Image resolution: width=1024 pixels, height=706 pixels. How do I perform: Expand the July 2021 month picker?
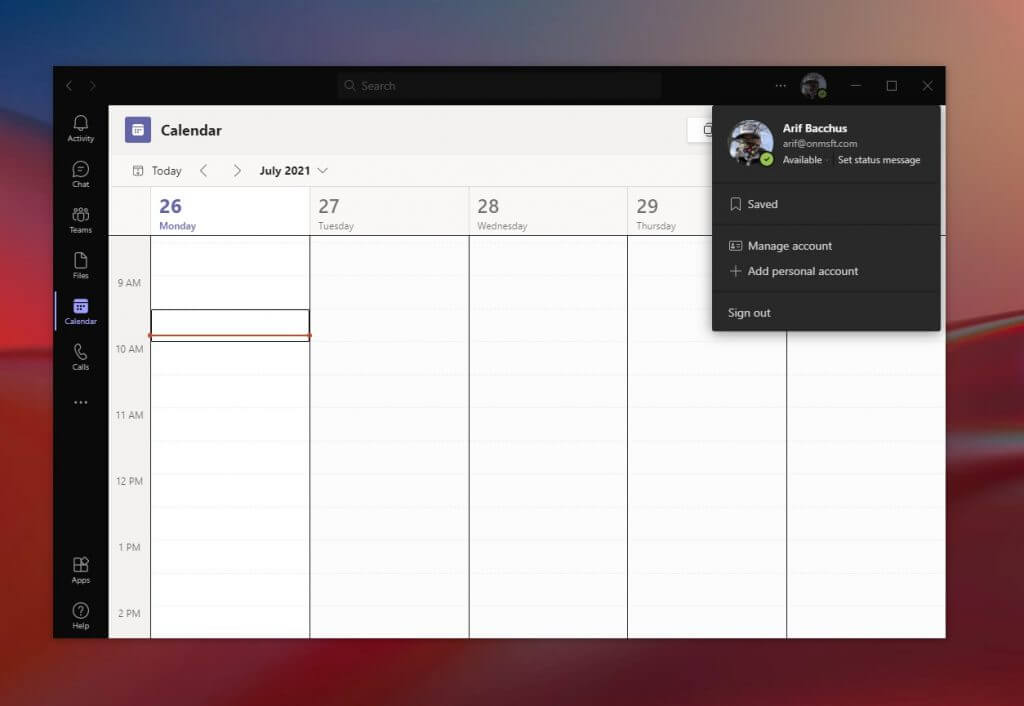click(x=293, y=170)
